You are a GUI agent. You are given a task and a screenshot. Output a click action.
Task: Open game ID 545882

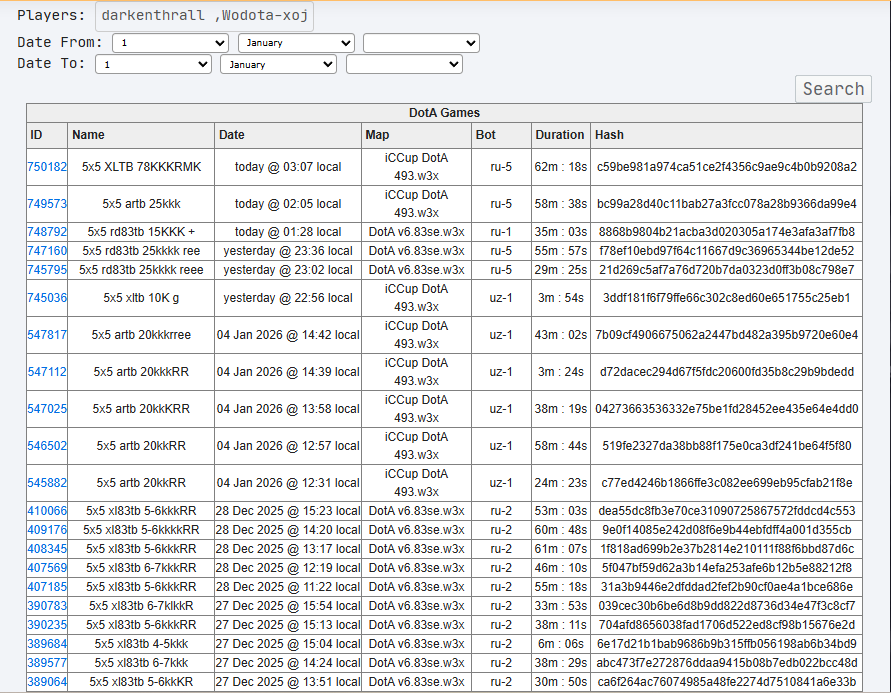47,482
